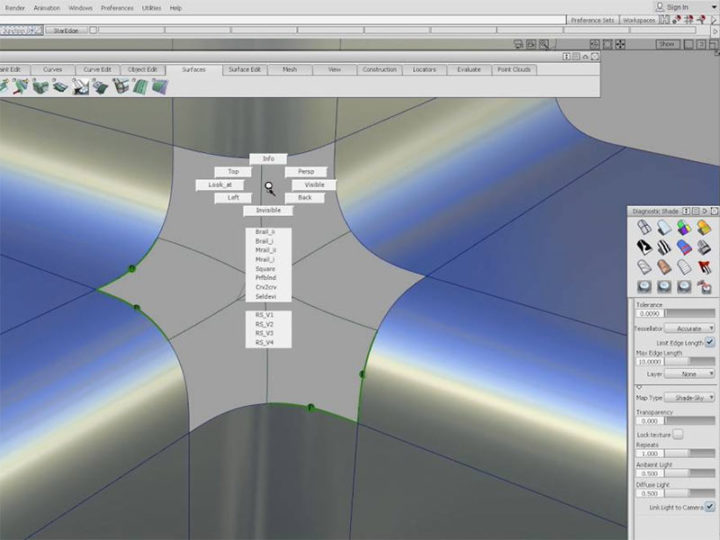The image size is (720, 540).
Task: Switch to the Point Clouds shelf tab
Action: point(514,69)
